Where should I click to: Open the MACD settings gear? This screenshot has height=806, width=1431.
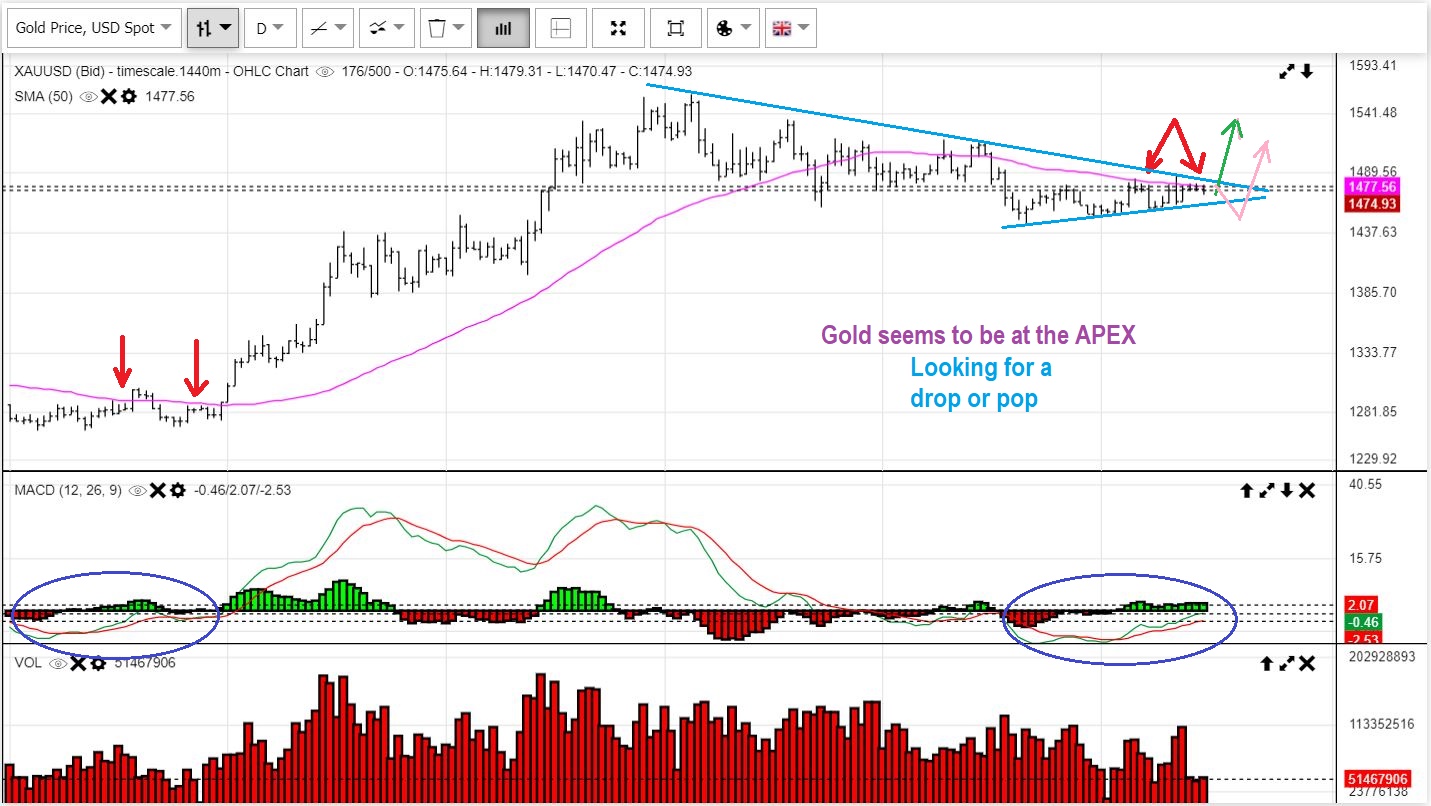(178, 491)
